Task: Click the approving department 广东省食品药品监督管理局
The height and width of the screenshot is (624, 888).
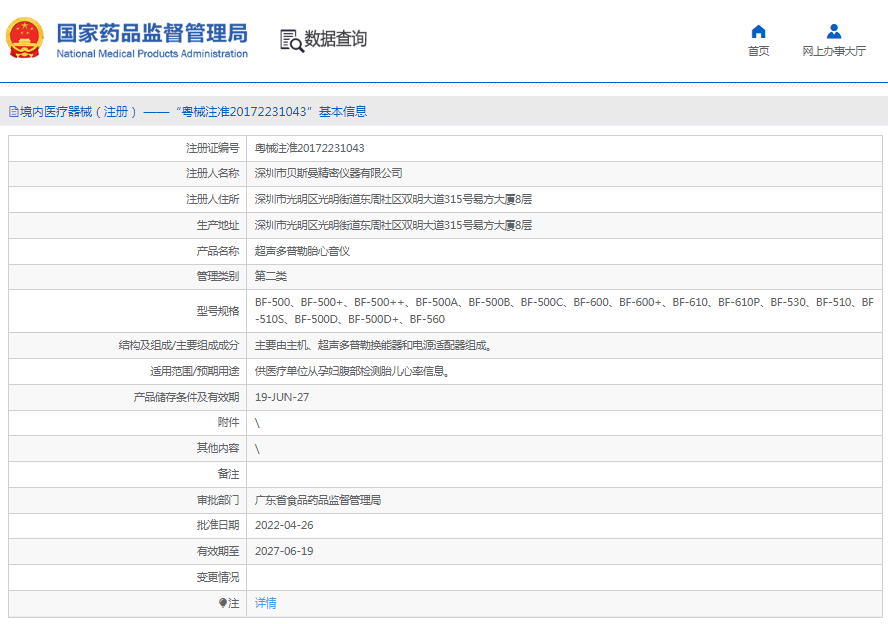Action: tap(317, 500)
